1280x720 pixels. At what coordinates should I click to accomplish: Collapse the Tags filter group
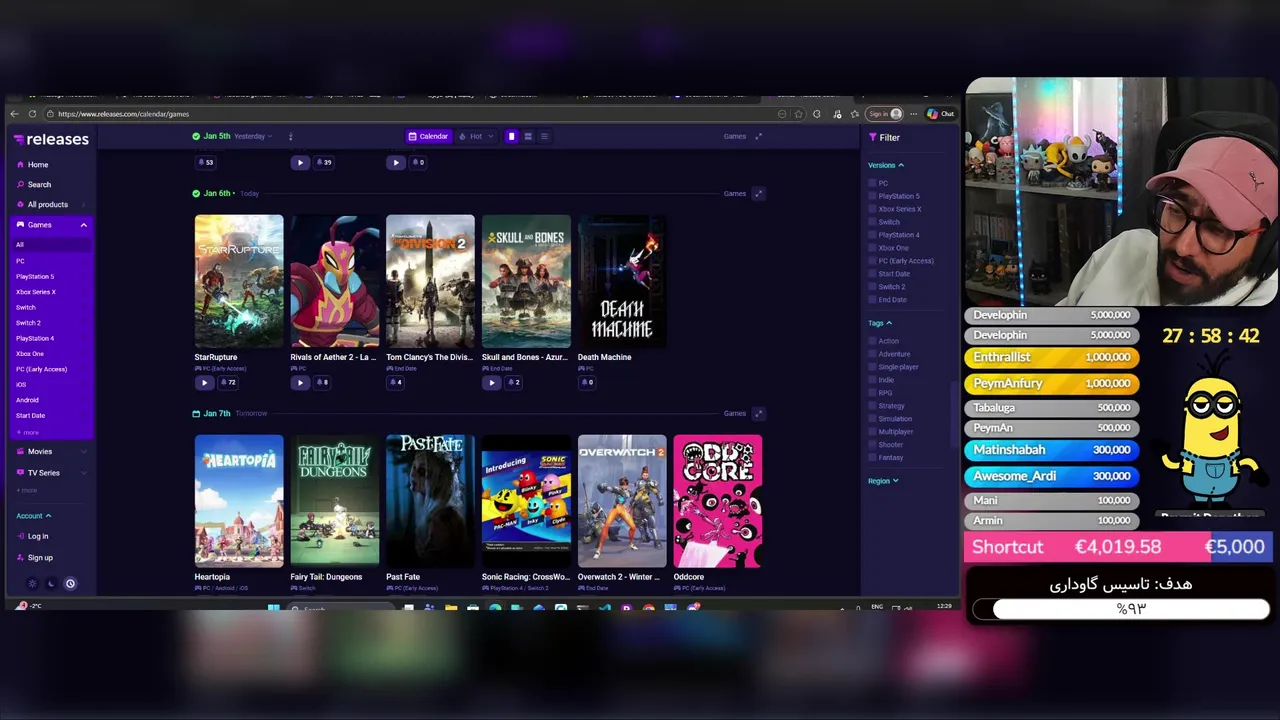880,323
